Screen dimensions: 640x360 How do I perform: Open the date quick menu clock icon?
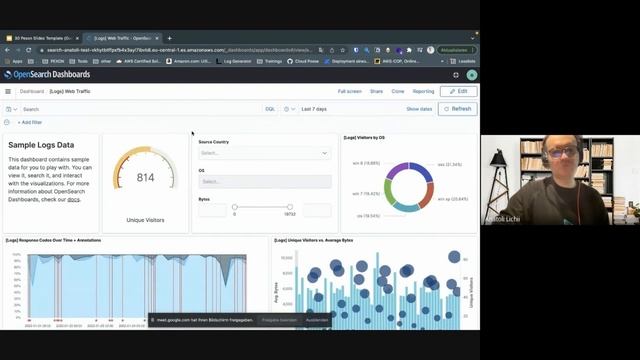coord(289,109)
